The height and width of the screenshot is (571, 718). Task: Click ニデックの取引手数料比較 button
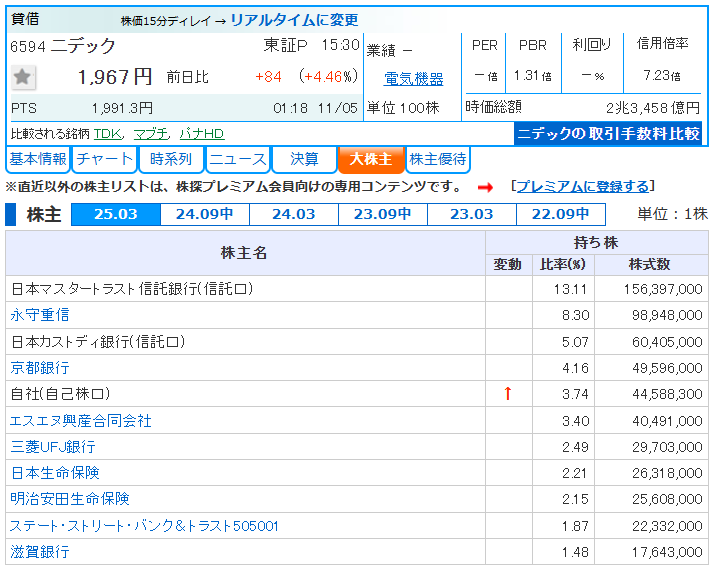609,133
